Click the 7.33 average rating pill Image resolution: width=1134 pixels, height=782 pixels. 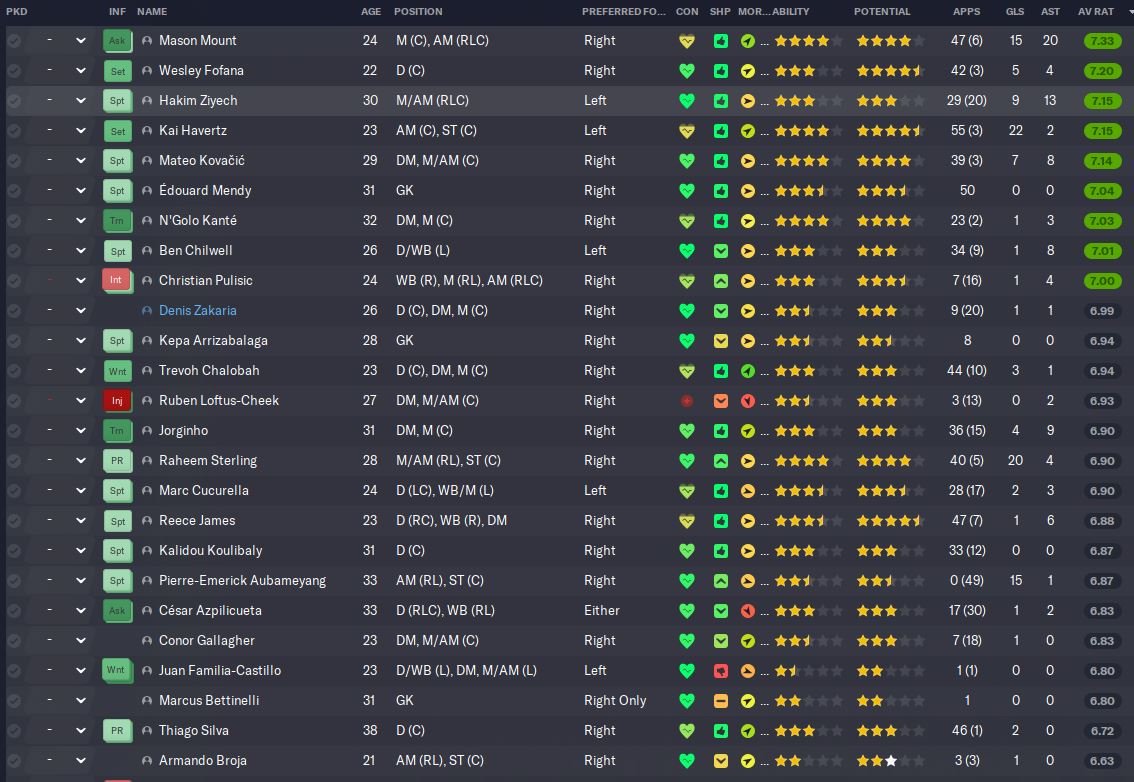click(x=1102, y=41)
